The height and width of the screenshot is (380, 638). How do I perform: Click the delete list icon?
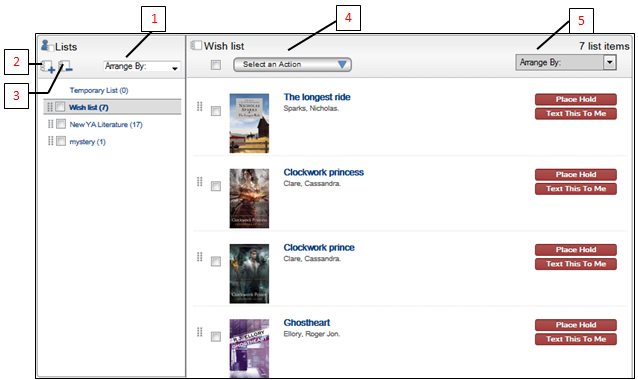tap(66, 66)
